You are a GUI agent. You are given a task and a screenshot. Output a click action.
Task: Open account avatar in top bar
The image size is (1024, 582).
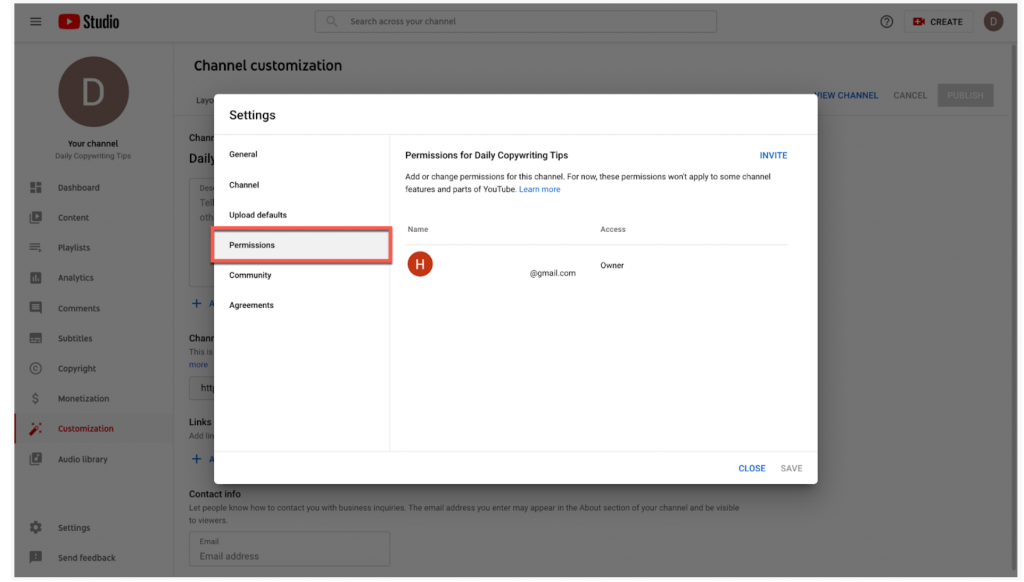click(993, 22)
